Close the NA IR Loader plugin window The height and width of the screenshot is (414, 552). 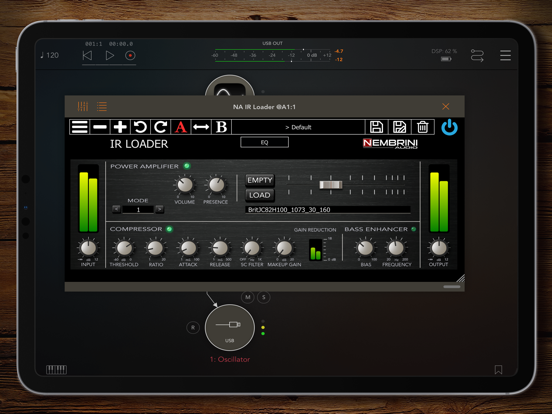(x=446, y=106)
